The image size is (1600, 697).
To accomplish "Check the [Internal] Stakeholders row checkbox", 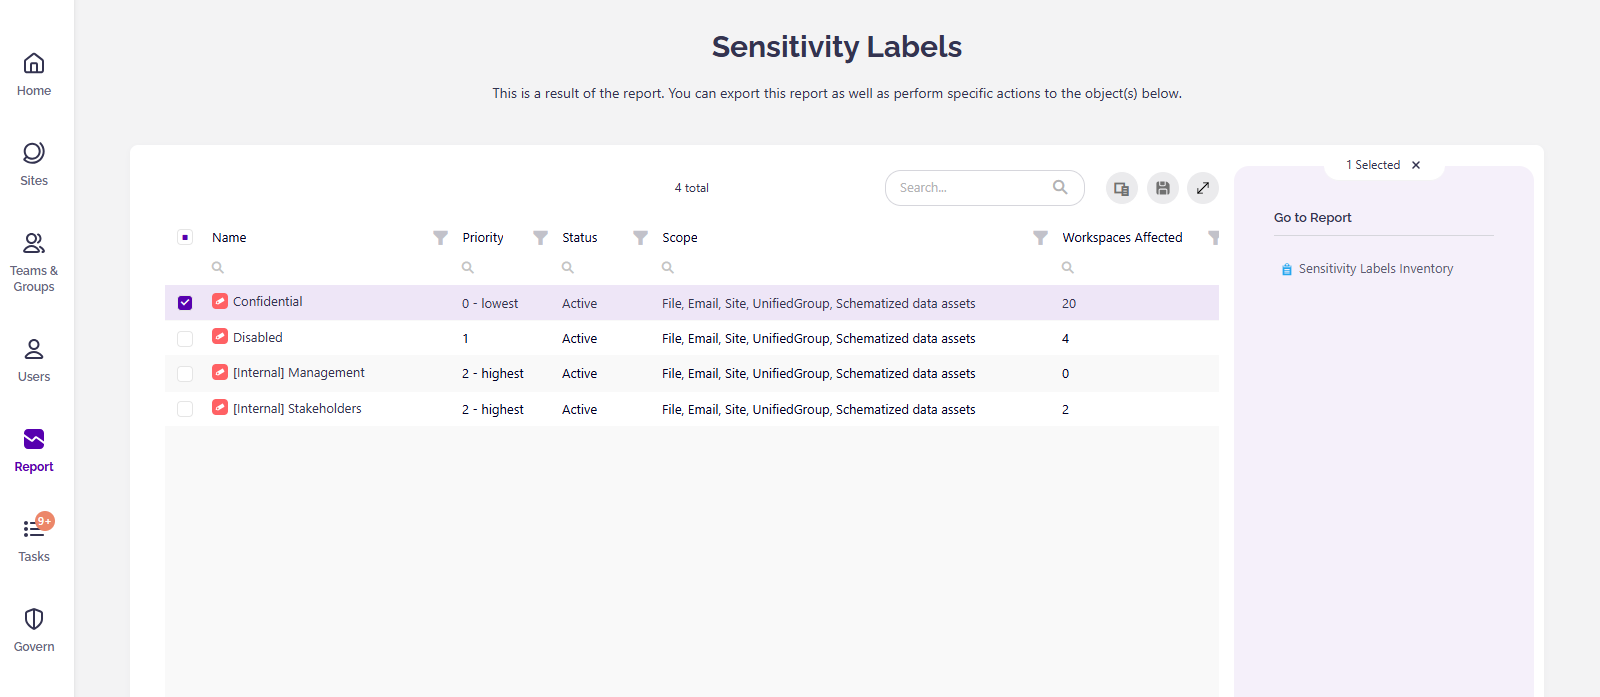I will point(185,409).
